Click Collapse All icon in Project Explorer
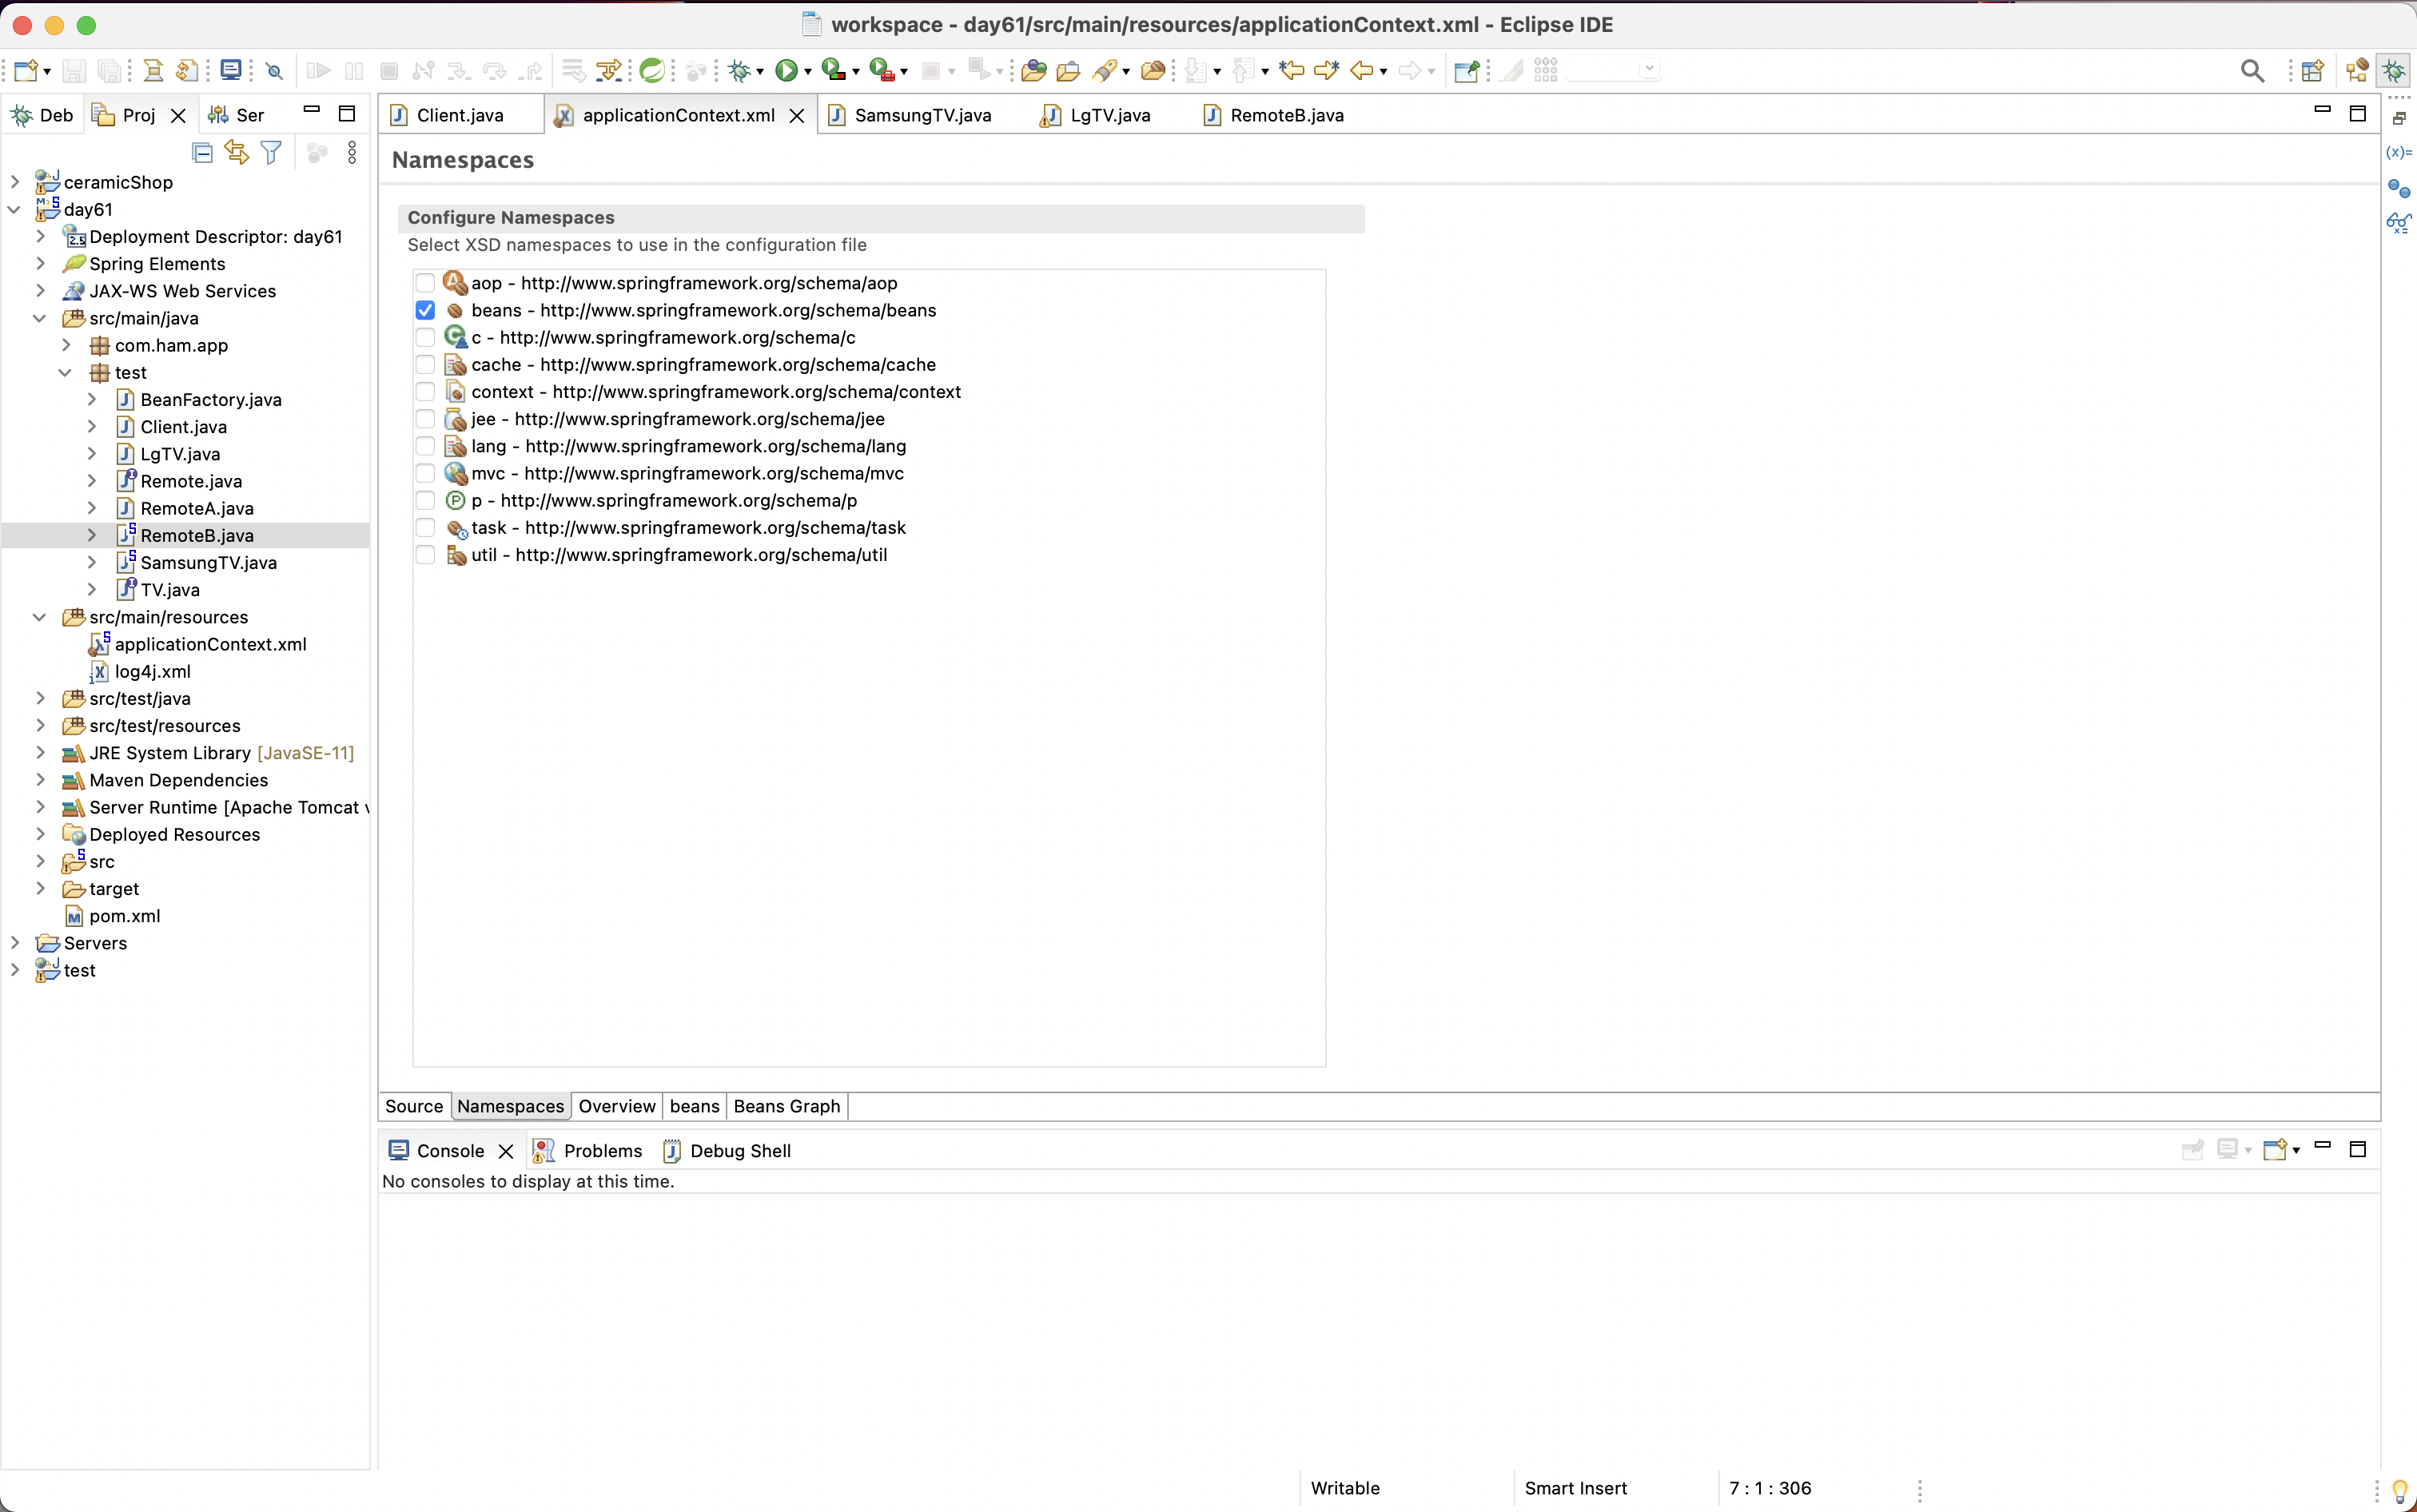Viewport: 2417px width, 1512px height. pos(202,153)
